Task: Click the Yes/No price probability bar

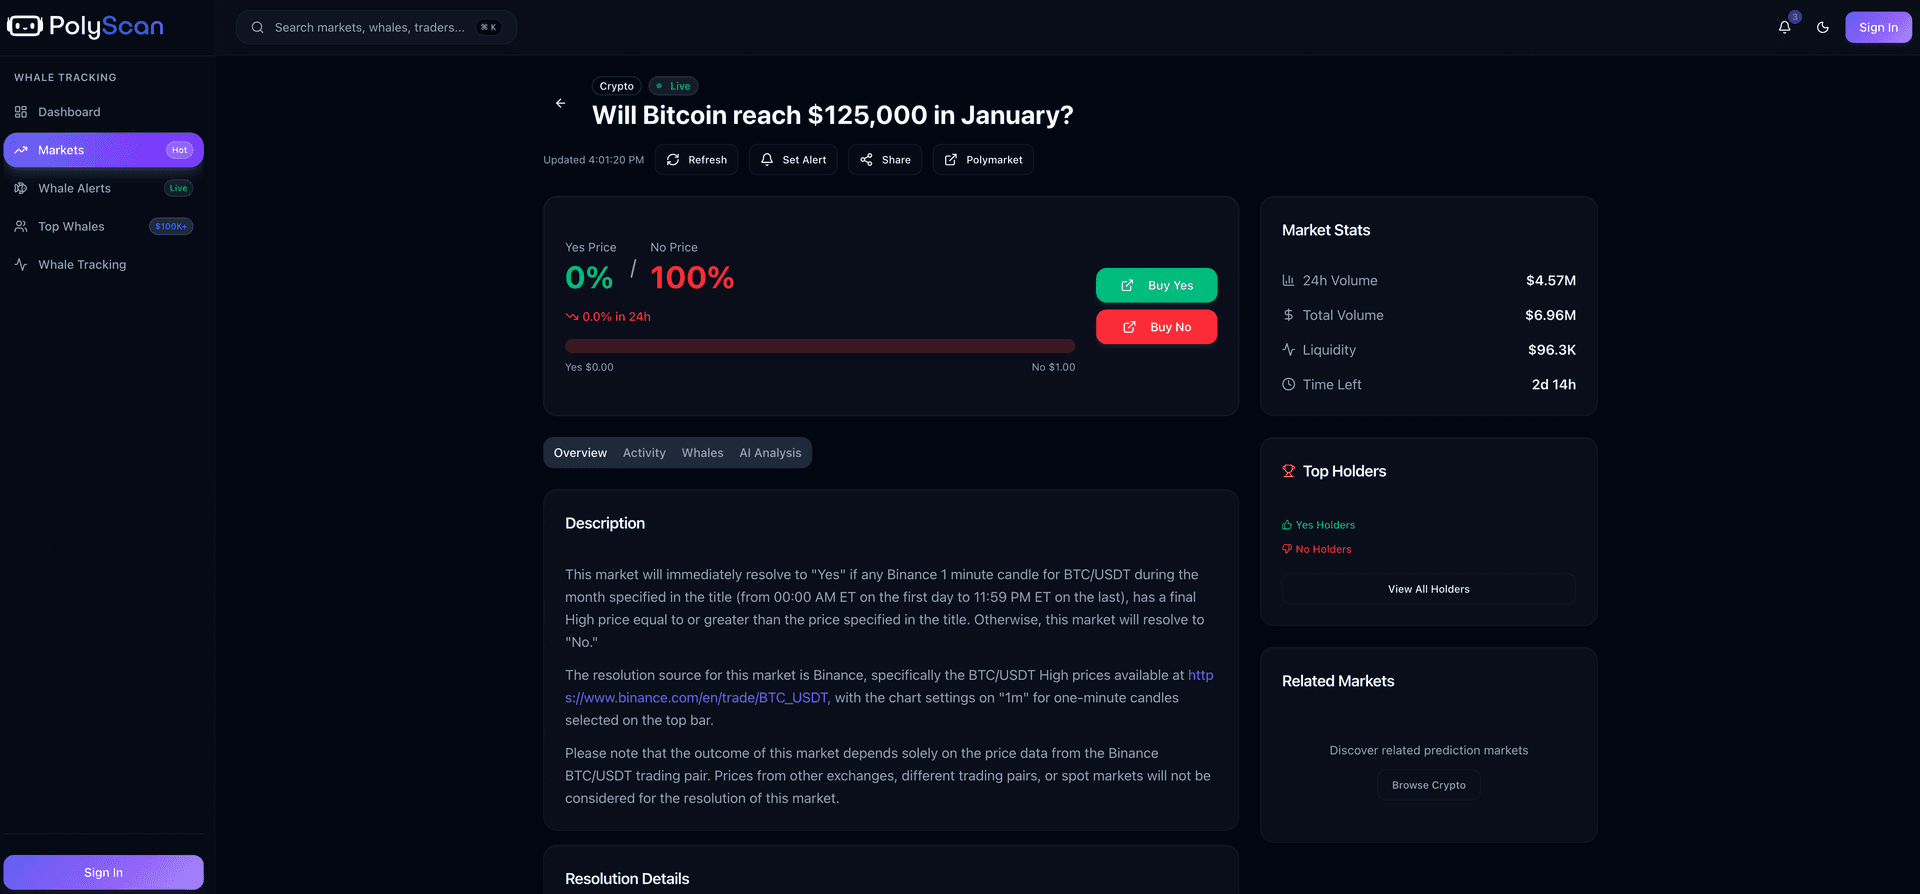Action: [x=820, y=346]
